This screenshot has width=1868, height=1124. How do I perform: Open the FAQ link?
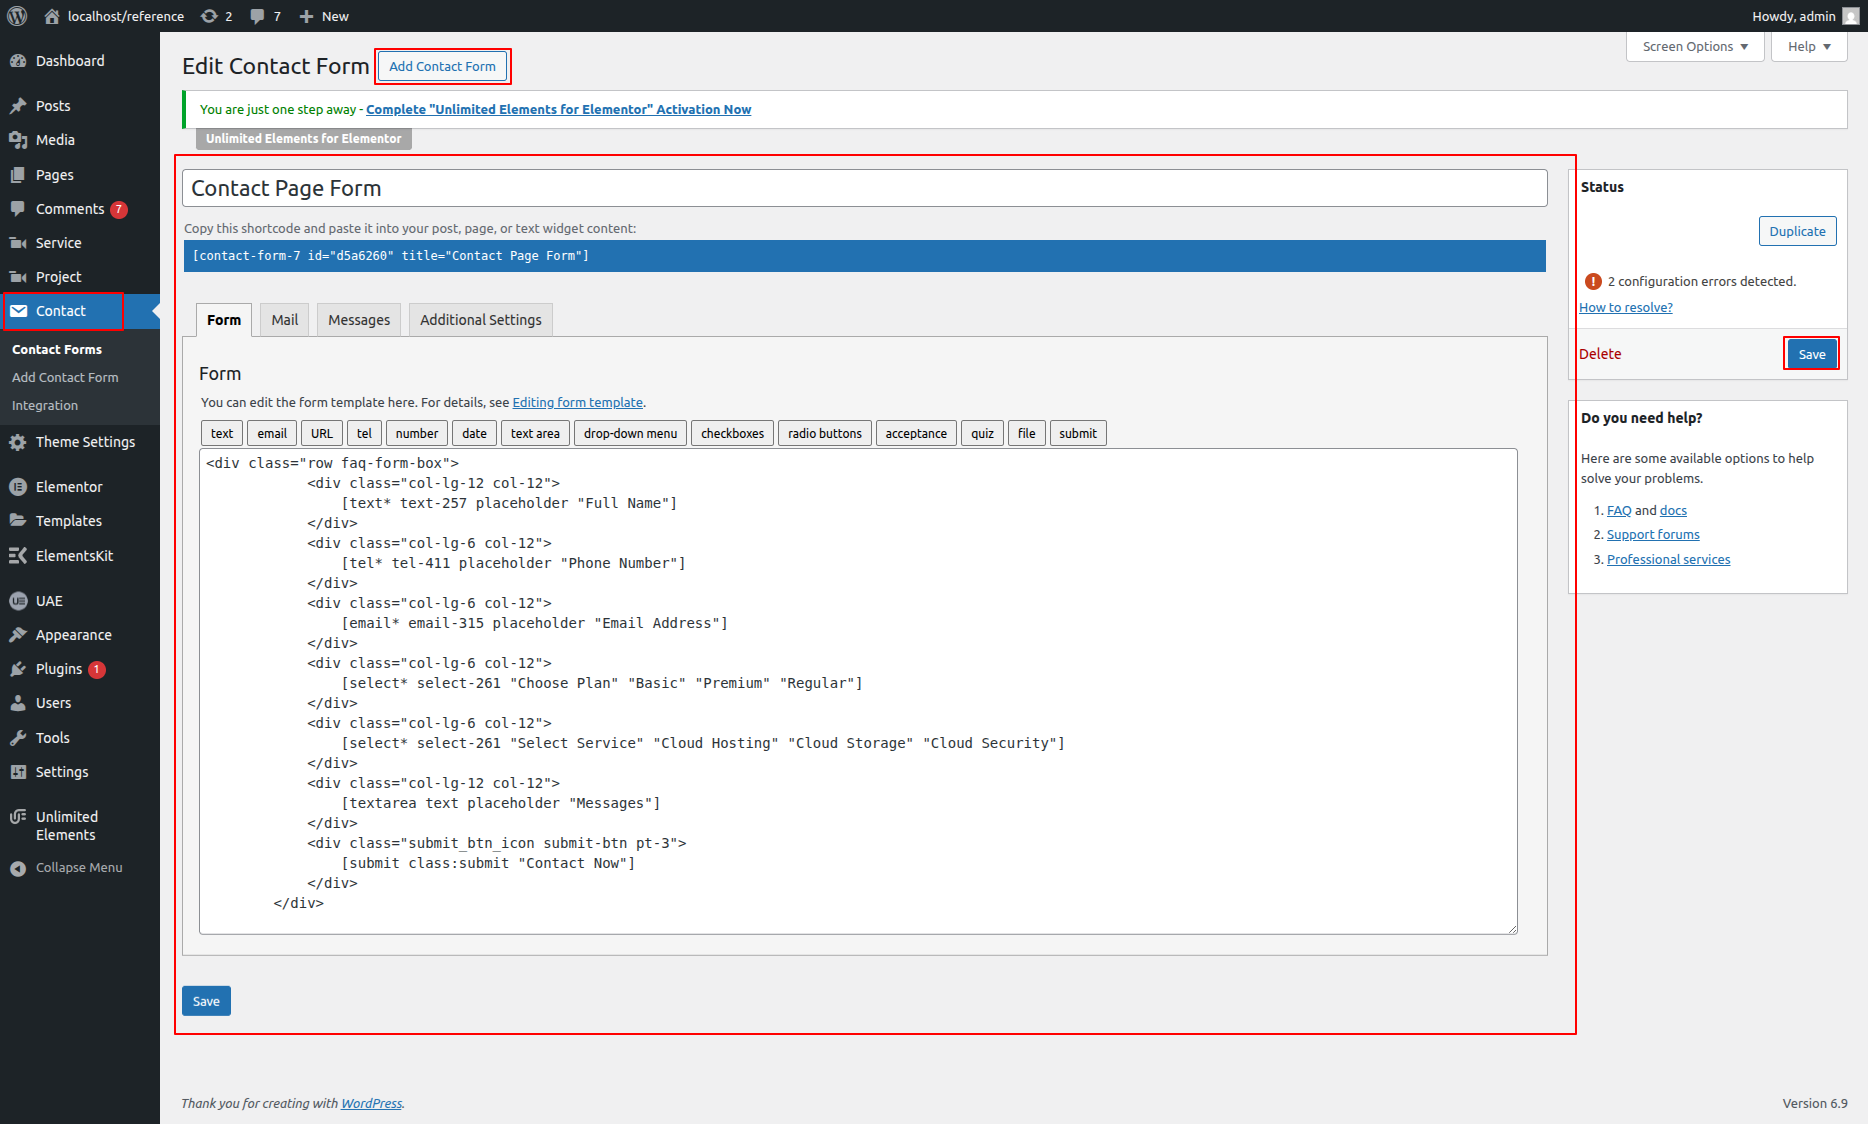point(1619,511)
